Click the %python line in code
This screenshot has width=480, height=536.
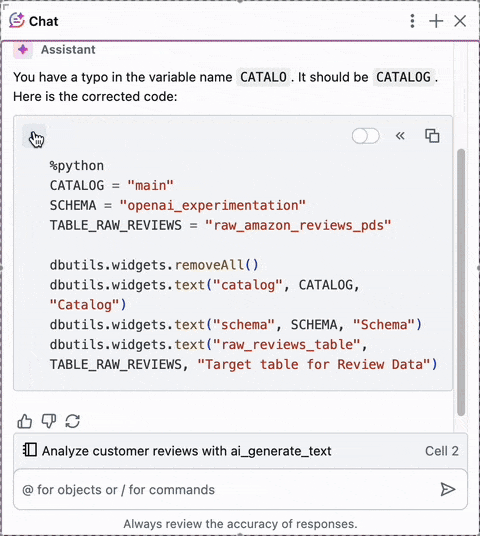click(x=77, y=165)
